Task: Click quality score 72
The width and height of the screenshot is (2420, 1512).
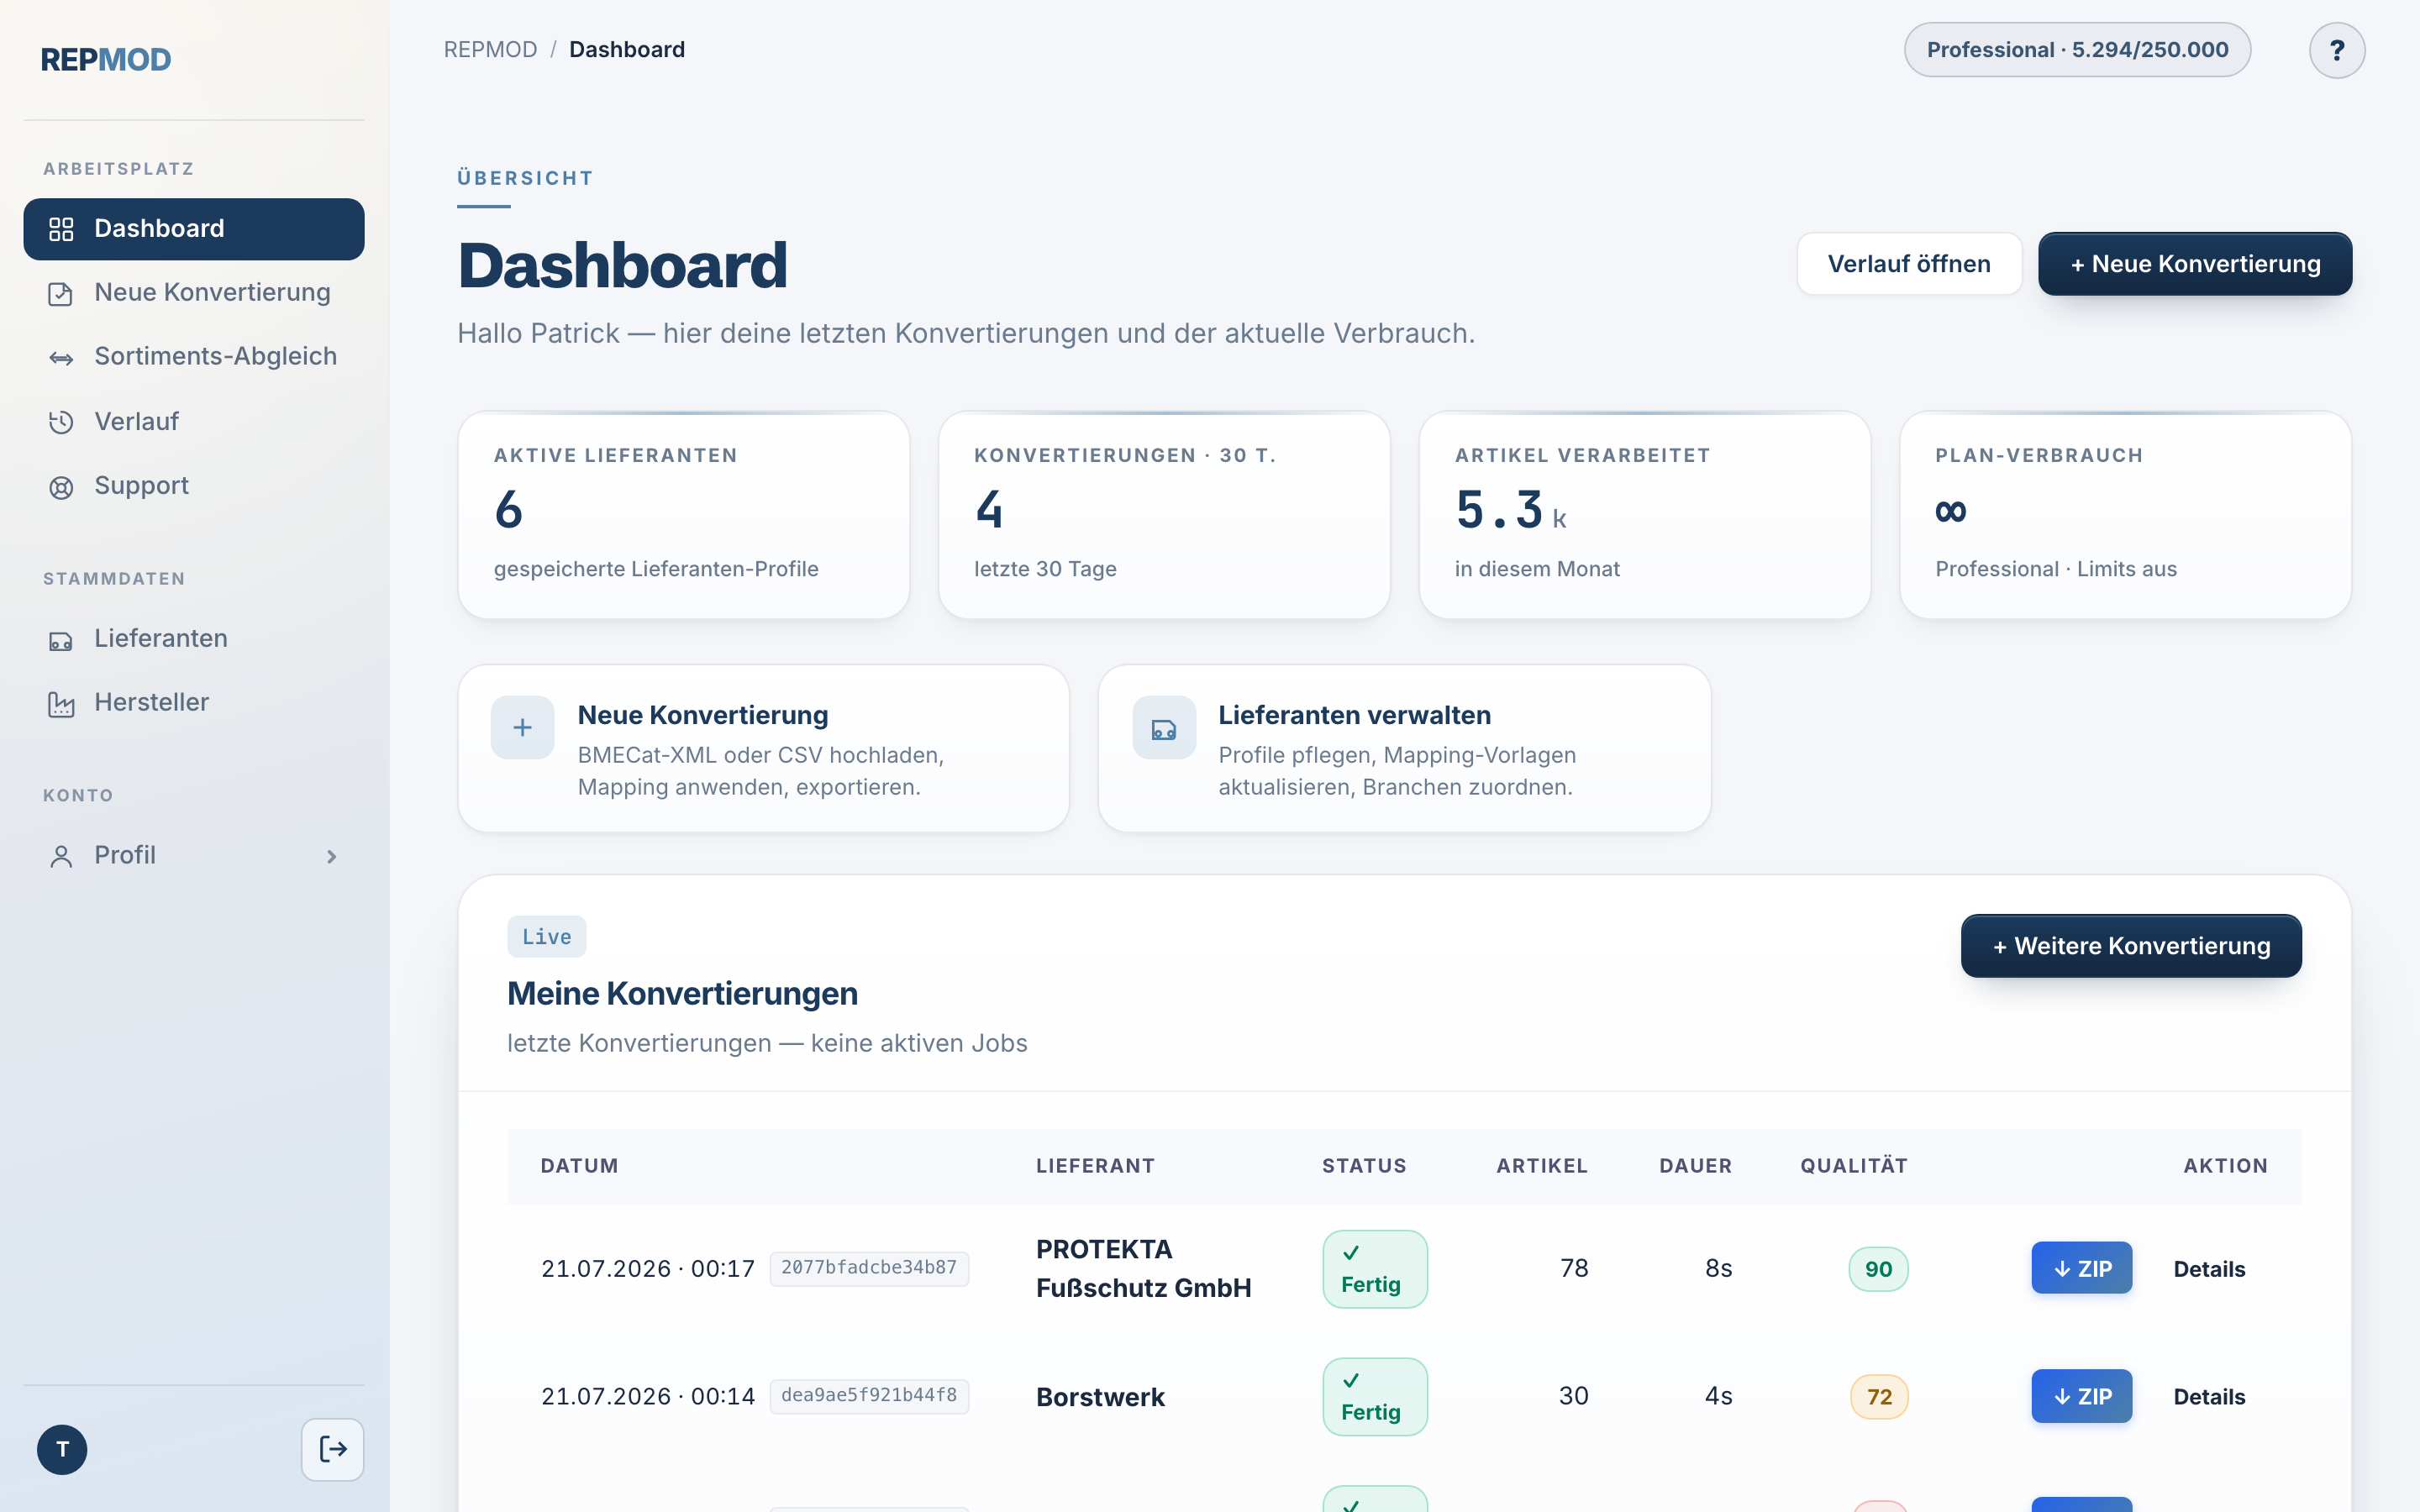Action: coord(1879,1397)
